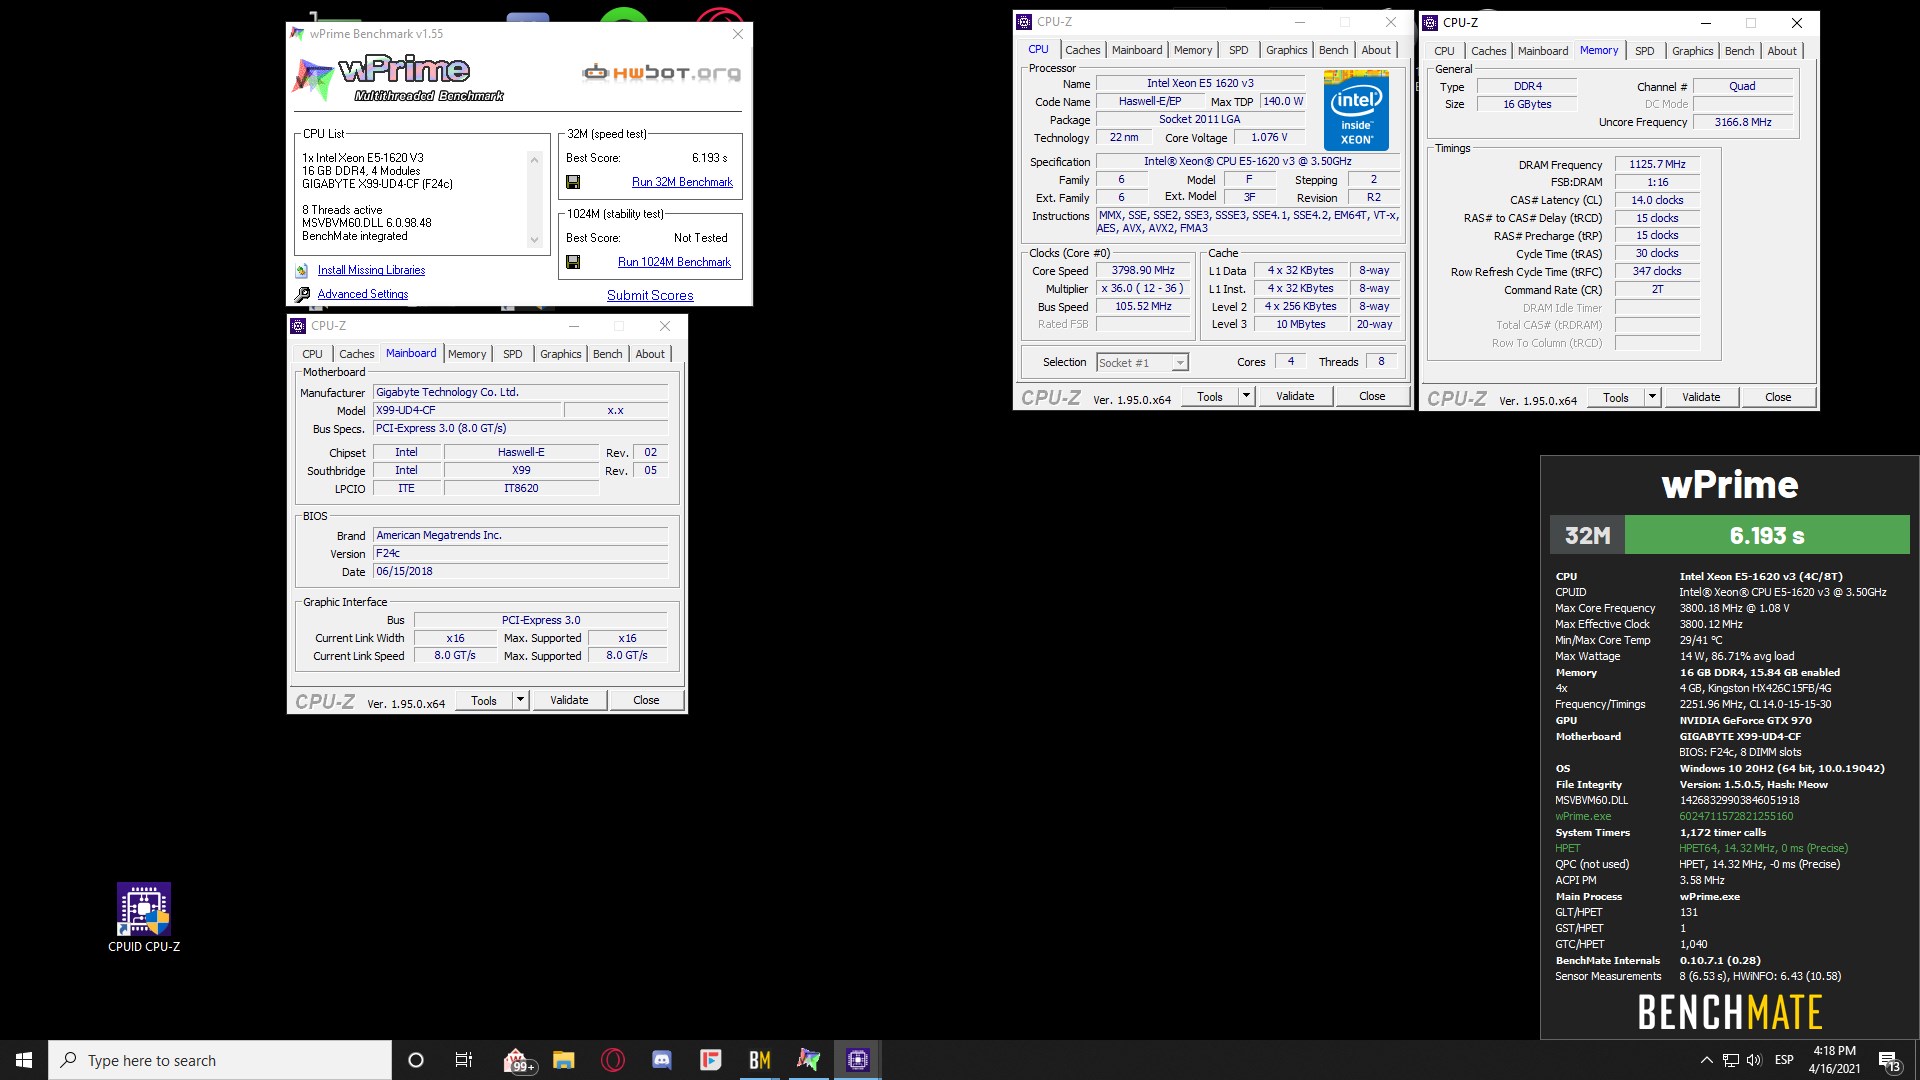Open the notification center icon
This screenshot has width=1920, height=1080.
[x=1889, y=1060]
